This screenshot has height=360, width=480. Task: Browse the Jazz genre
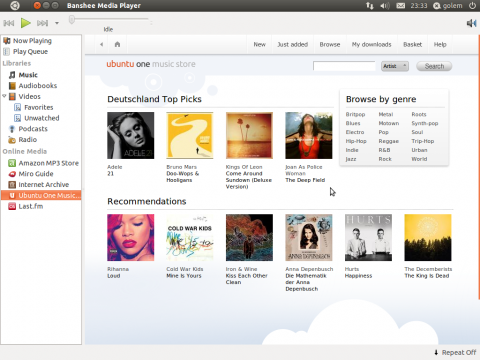[x=351, y=159]
